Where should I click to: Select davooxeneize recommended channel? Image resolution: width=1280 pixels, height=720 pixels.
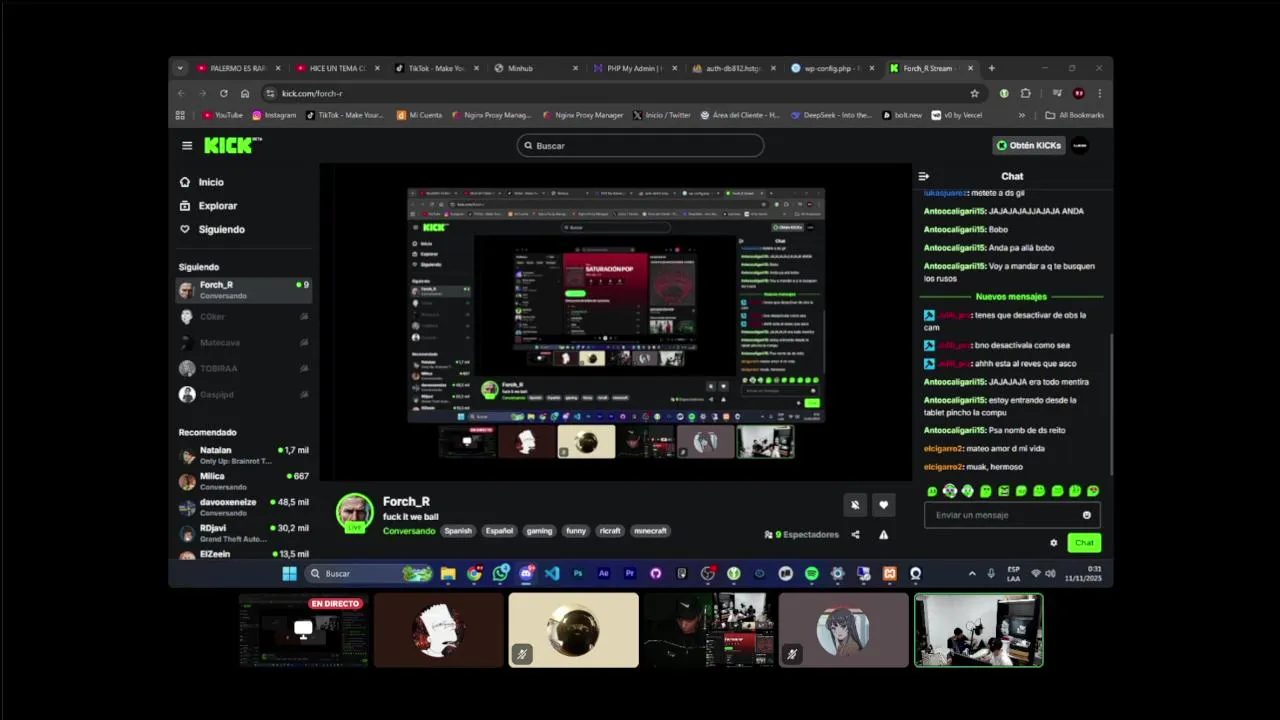pos(244,508)
